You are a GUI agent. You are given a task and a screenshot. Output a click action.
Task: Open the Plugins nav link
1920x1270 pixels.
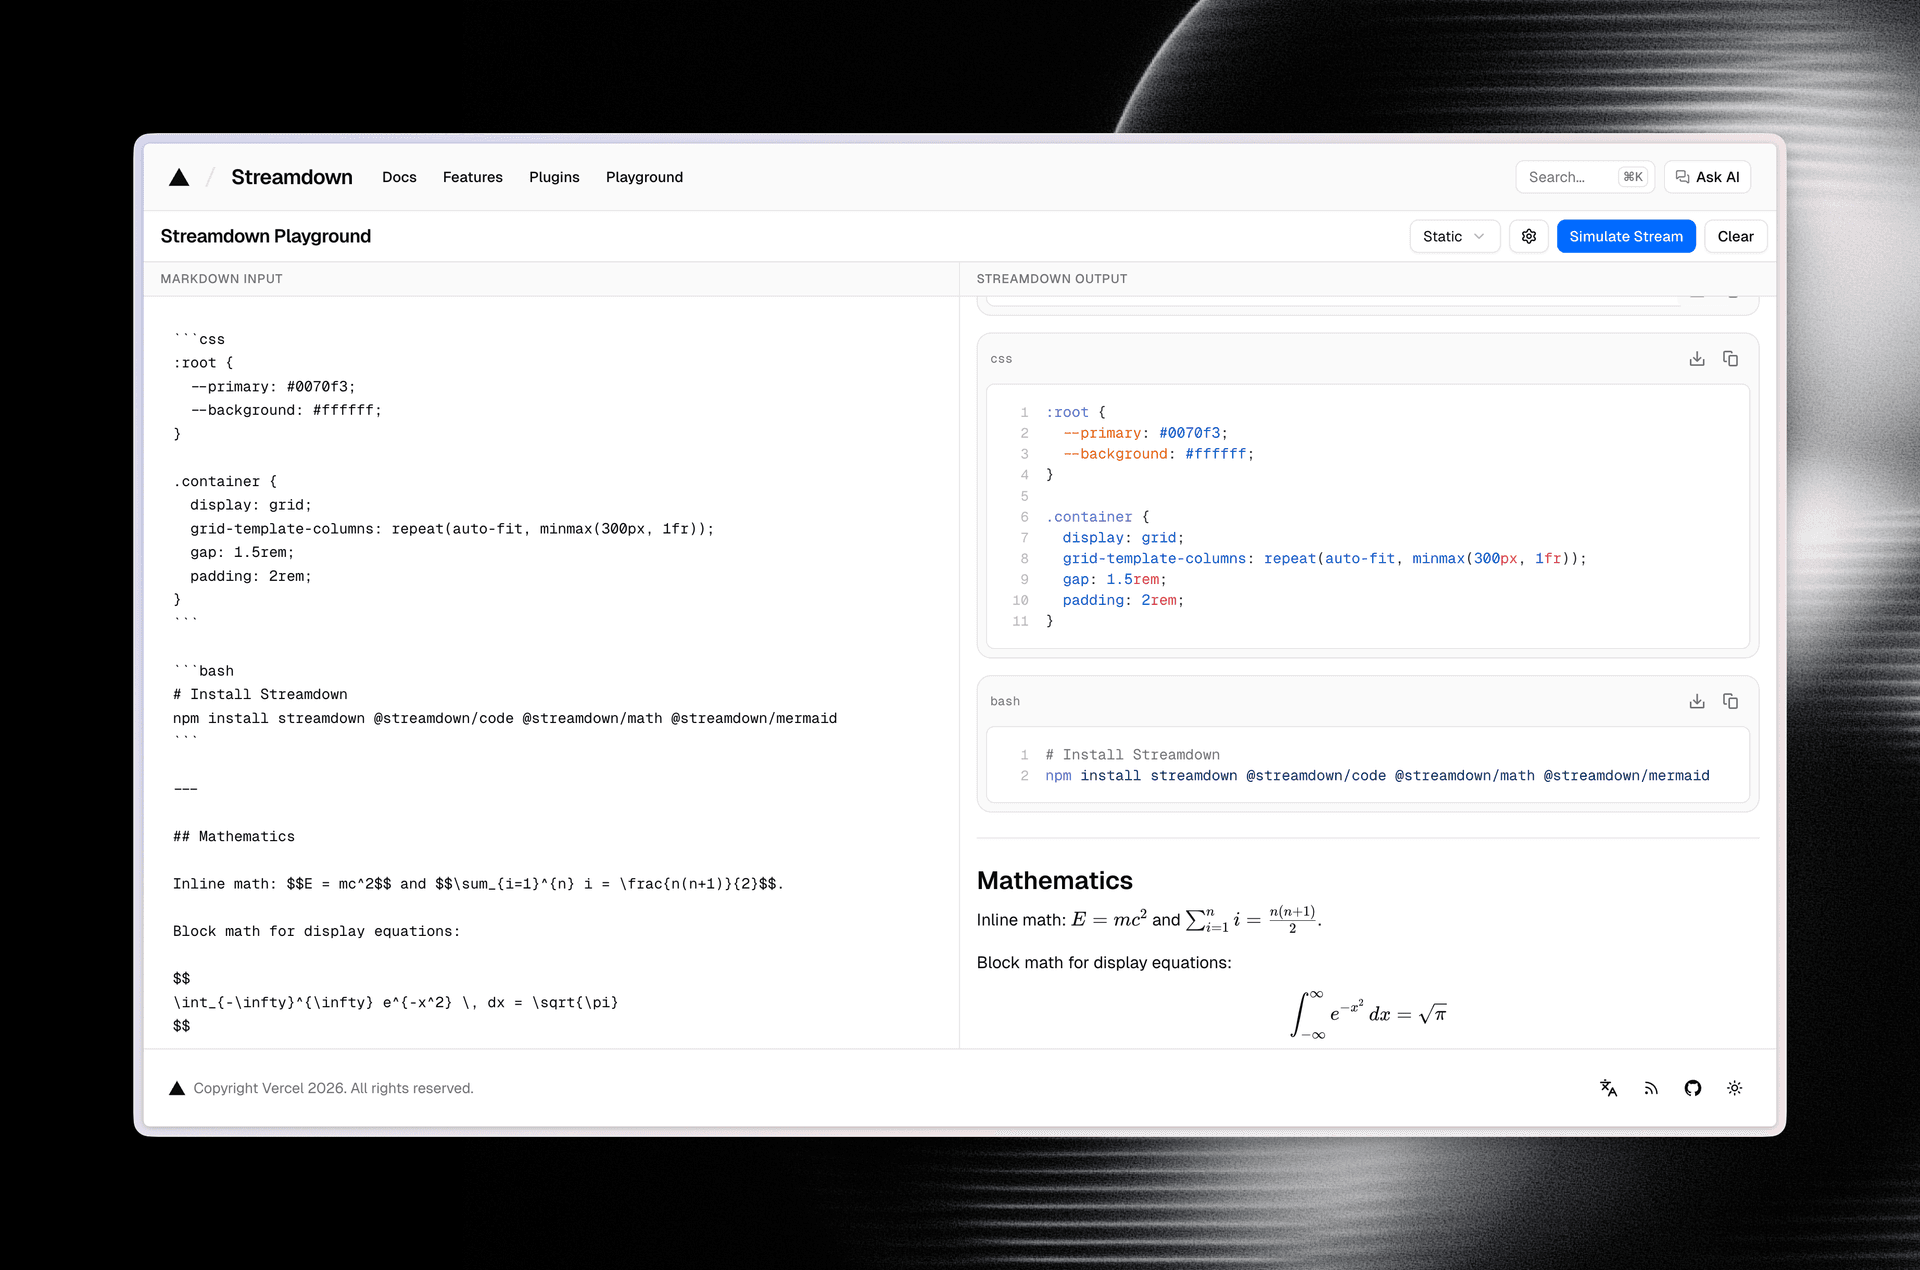pos(554,177)
